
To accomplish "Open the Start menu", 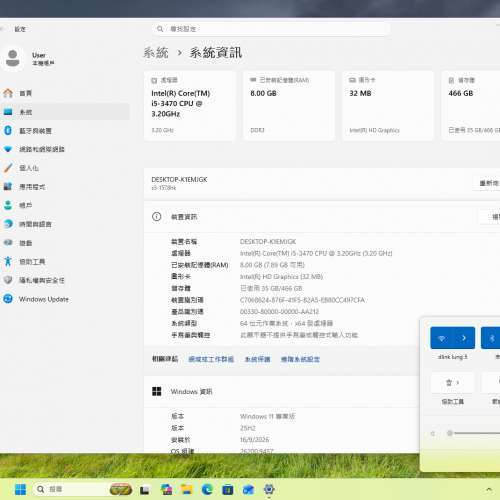I will 20,489.
